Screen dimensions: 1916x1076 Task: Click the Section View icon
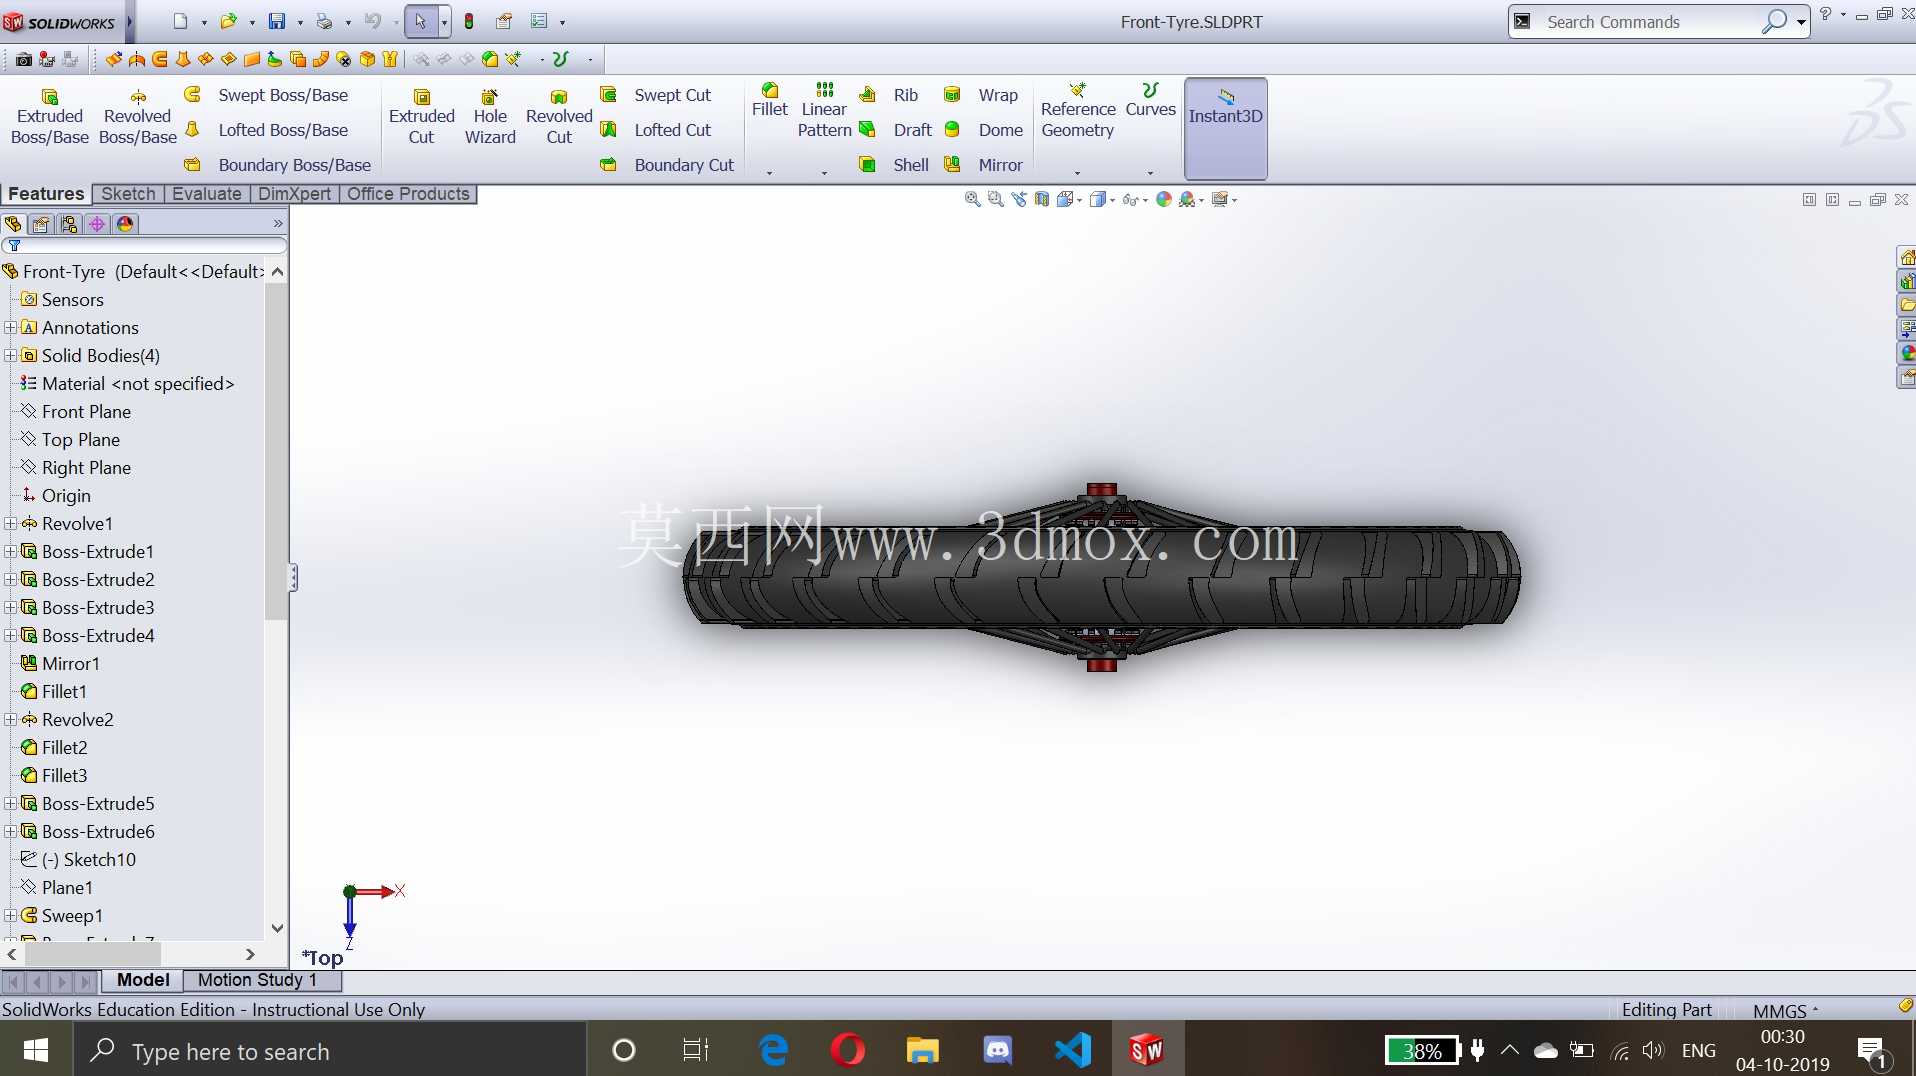(1042, 200)
